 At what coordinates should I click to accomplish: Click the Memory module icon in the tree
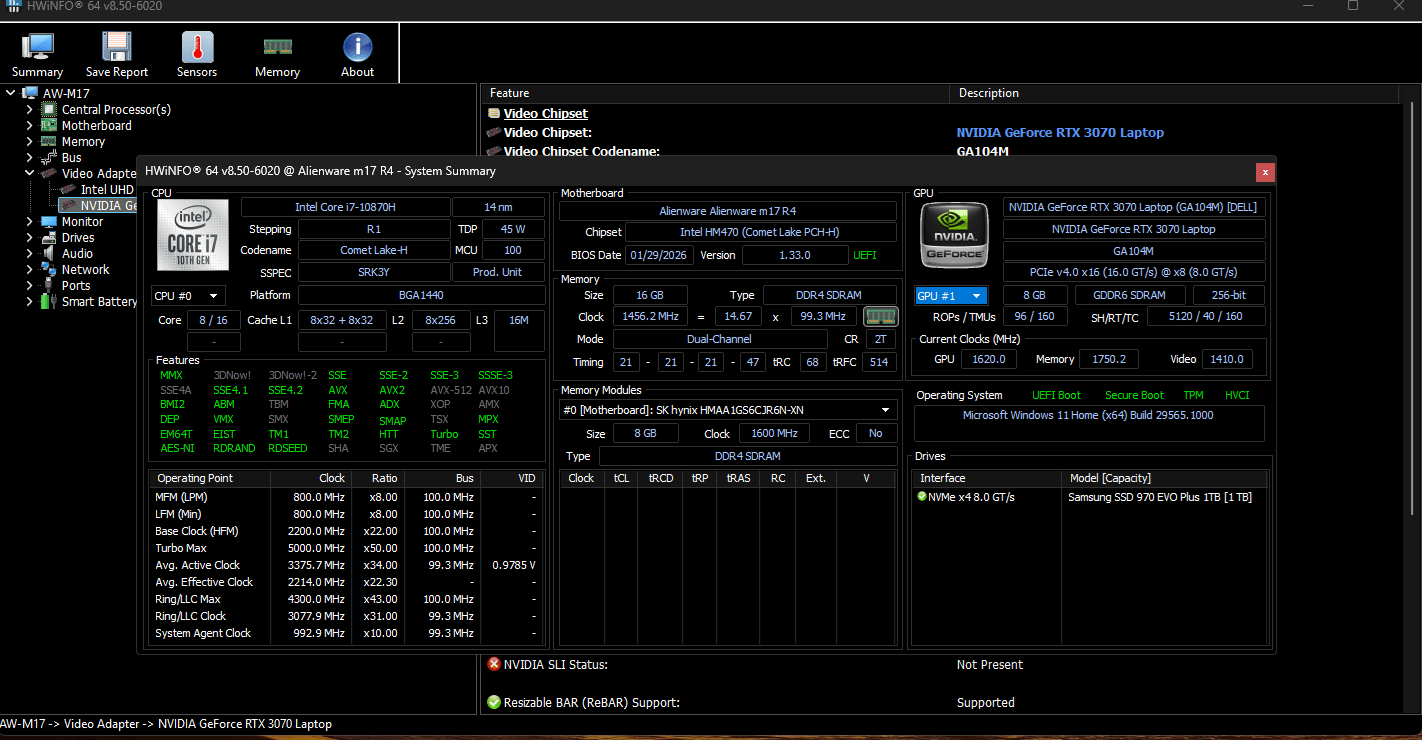[48, 142]
